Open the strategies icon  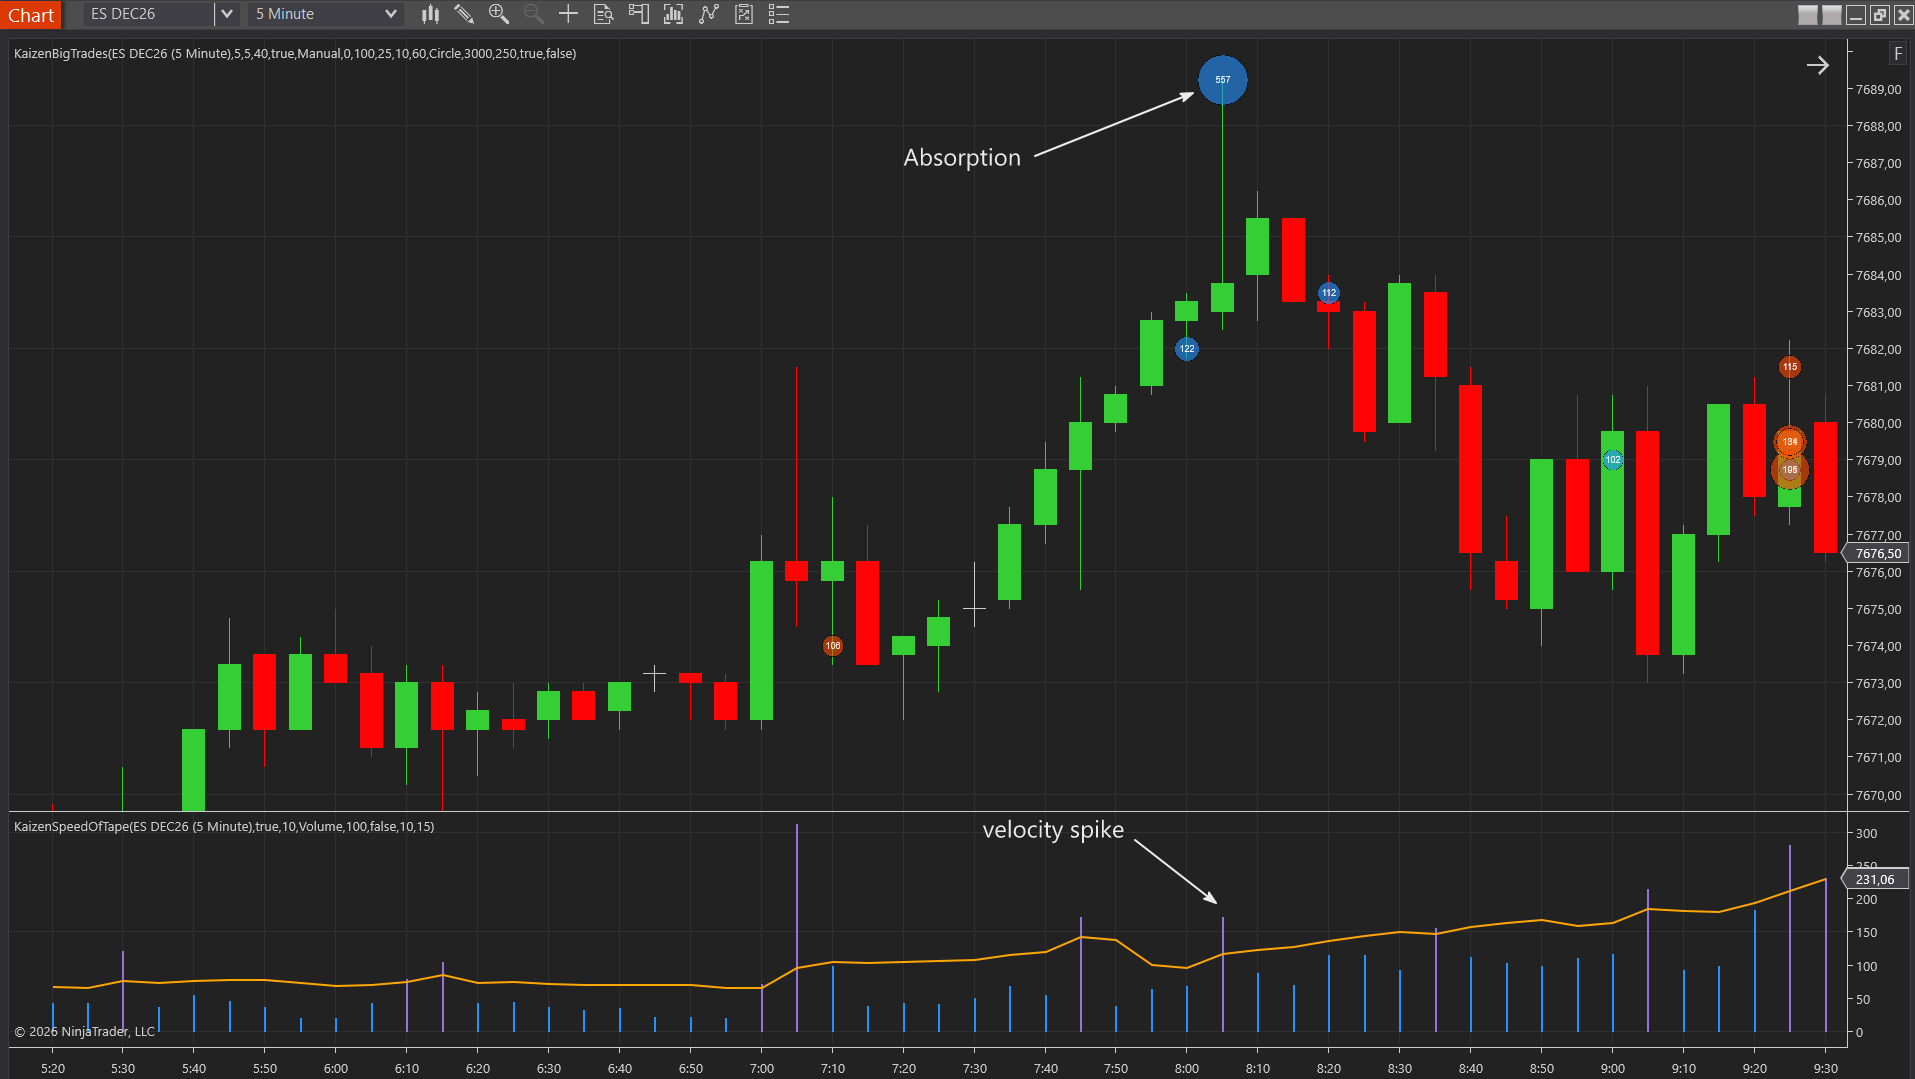pyautogui.click(x=744, y=14)
